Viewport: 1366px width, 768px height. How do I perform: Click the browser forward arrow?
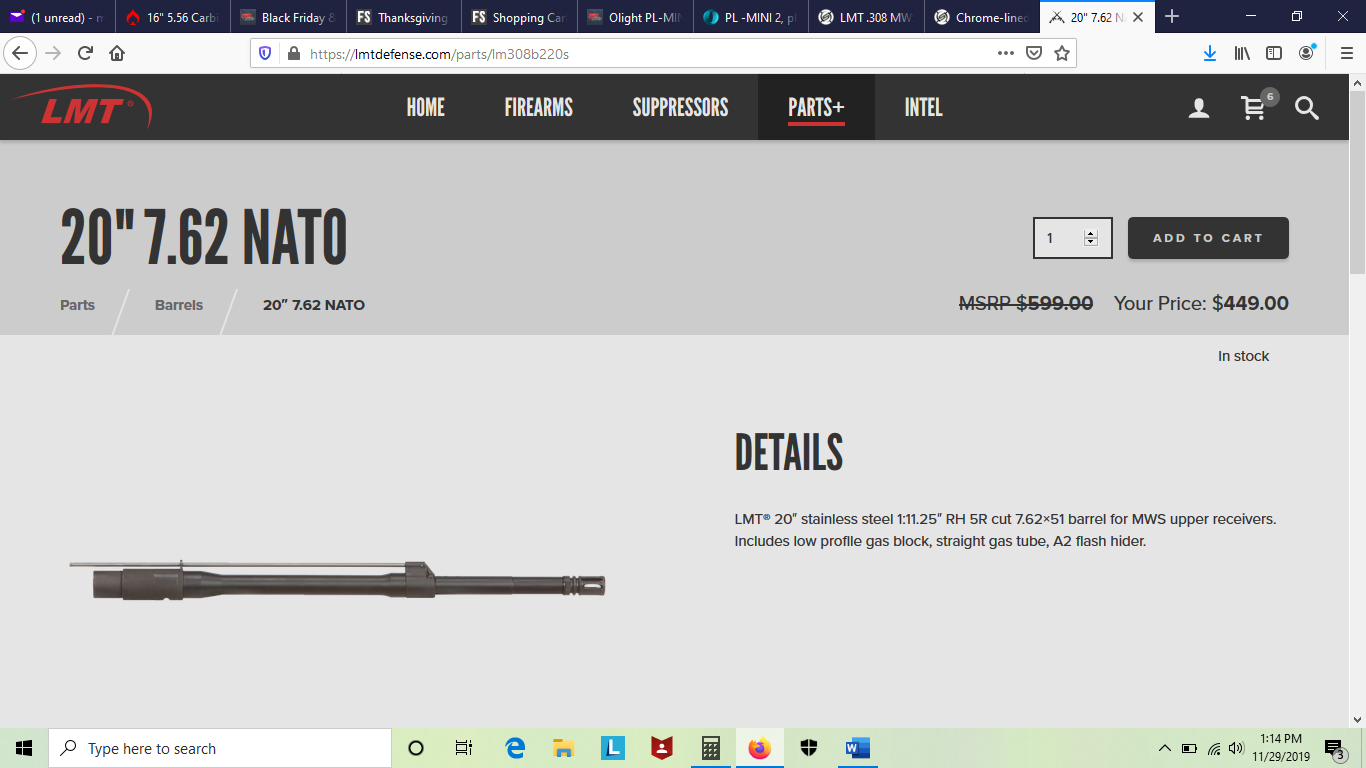click(54, 53)
